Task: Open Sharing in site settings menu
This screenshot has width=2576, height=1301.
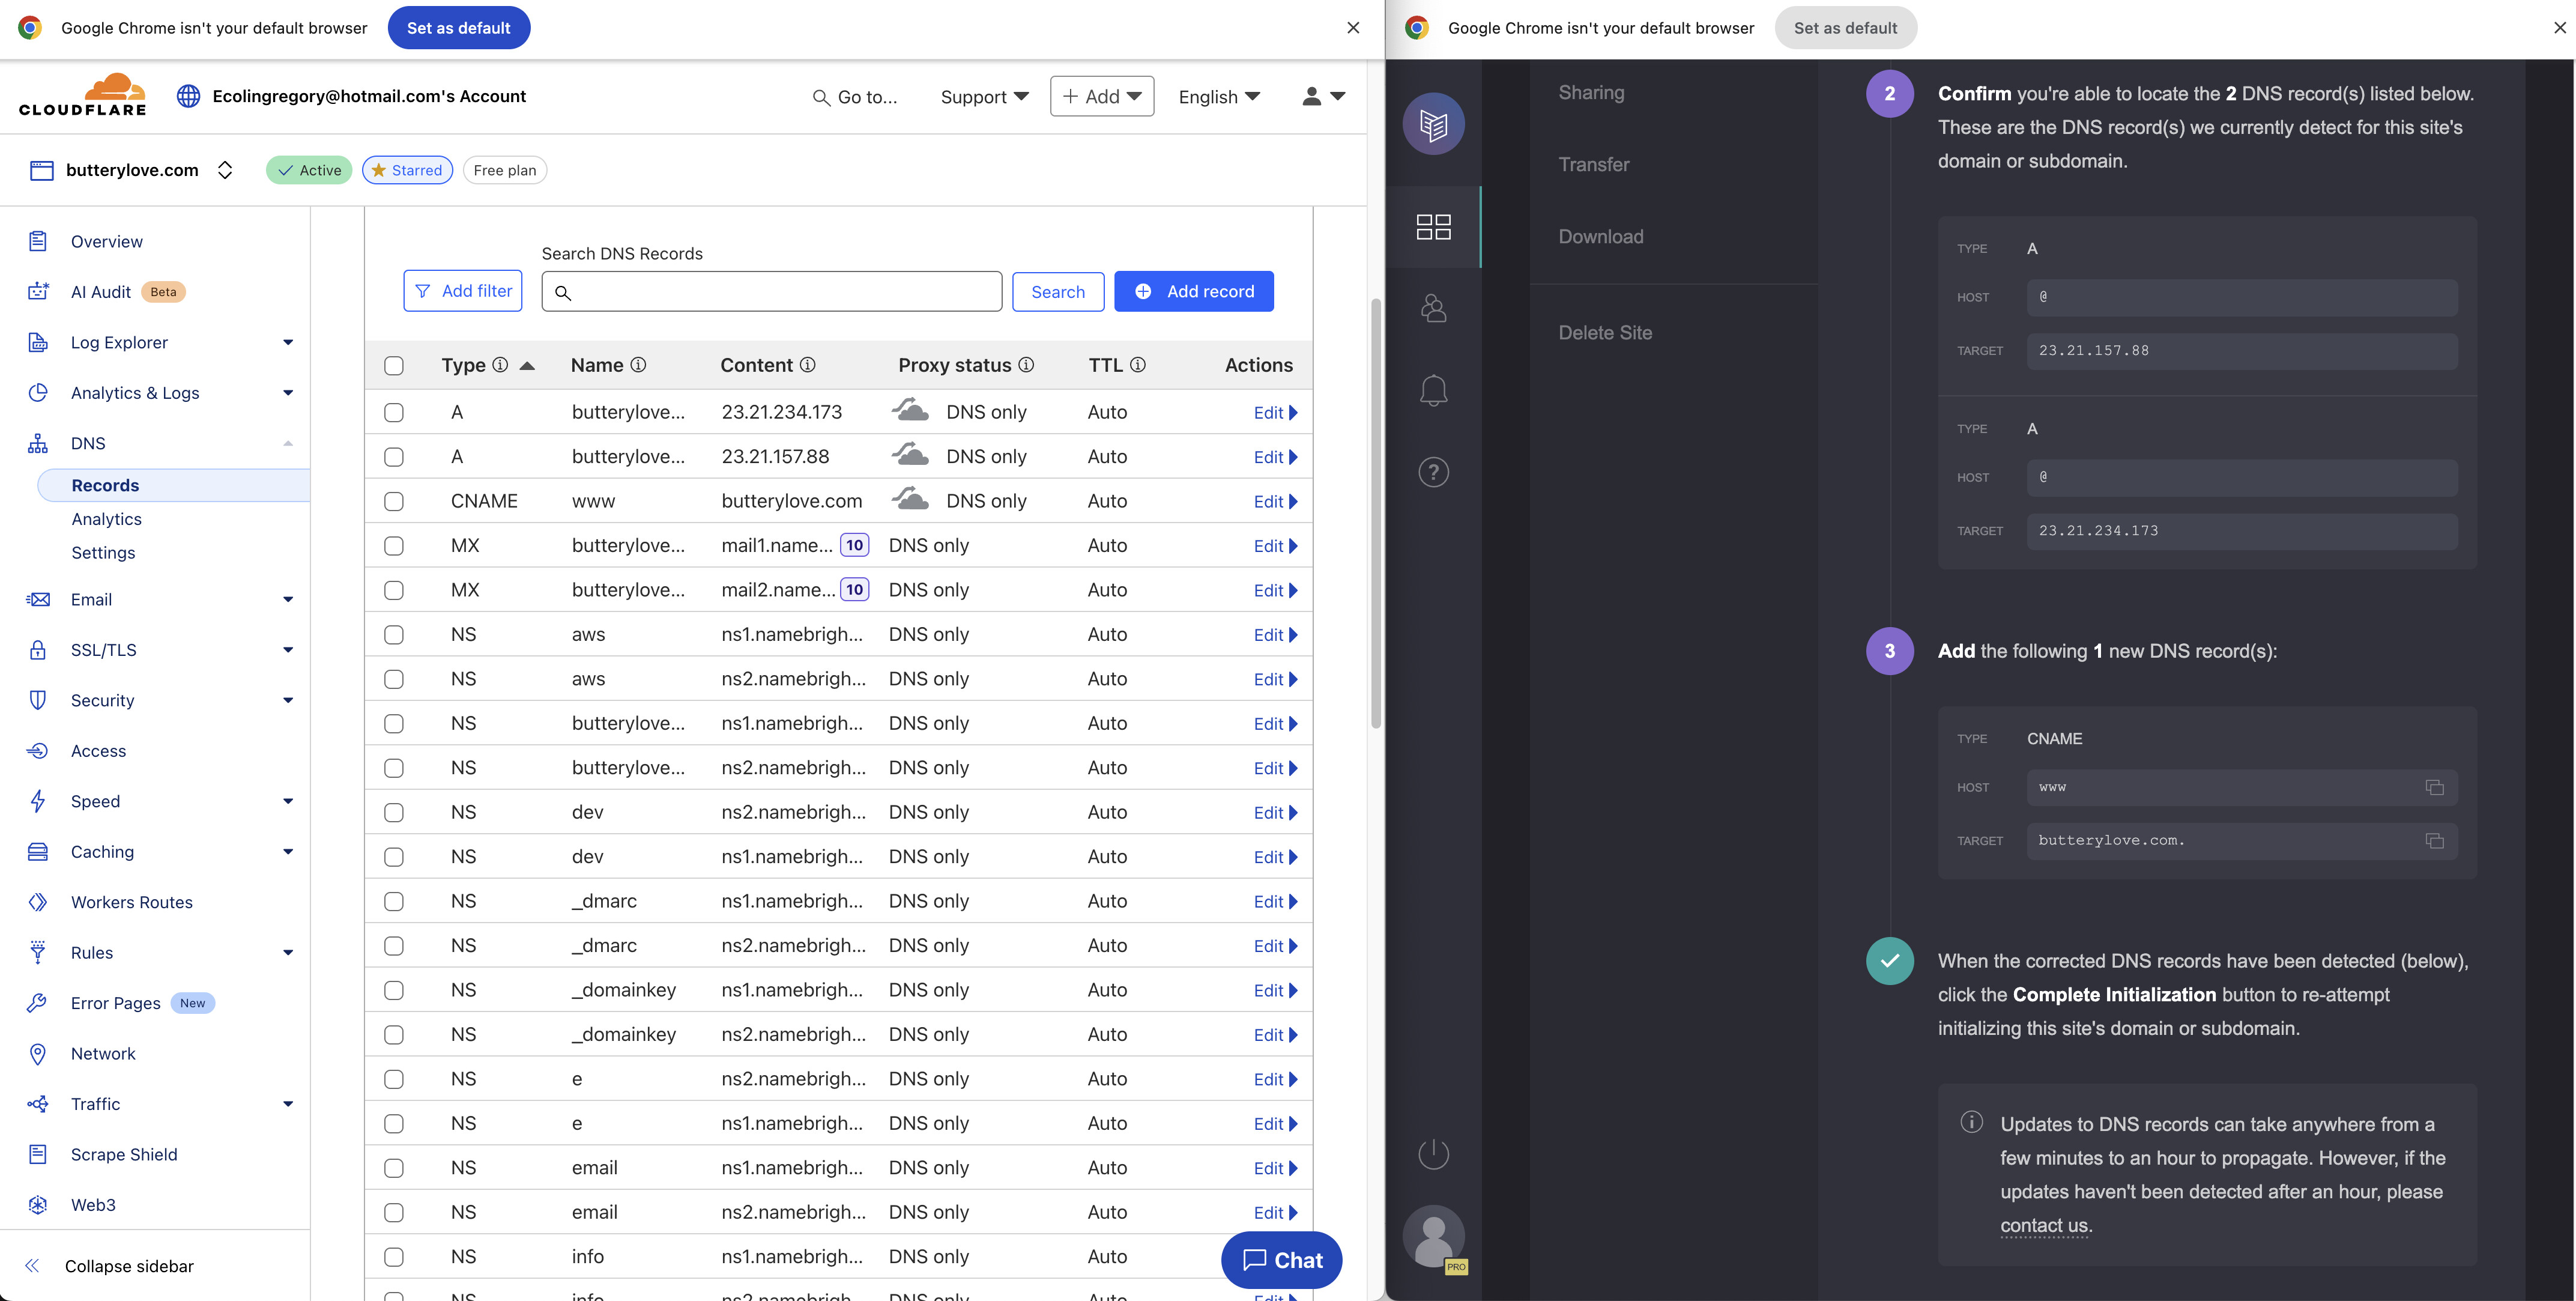Action: 1591,92
